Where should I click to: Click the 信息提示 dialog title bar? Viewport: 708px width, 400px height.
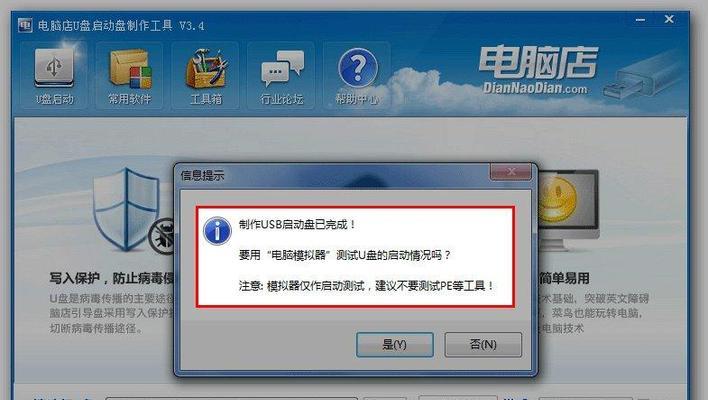(334, 175)
